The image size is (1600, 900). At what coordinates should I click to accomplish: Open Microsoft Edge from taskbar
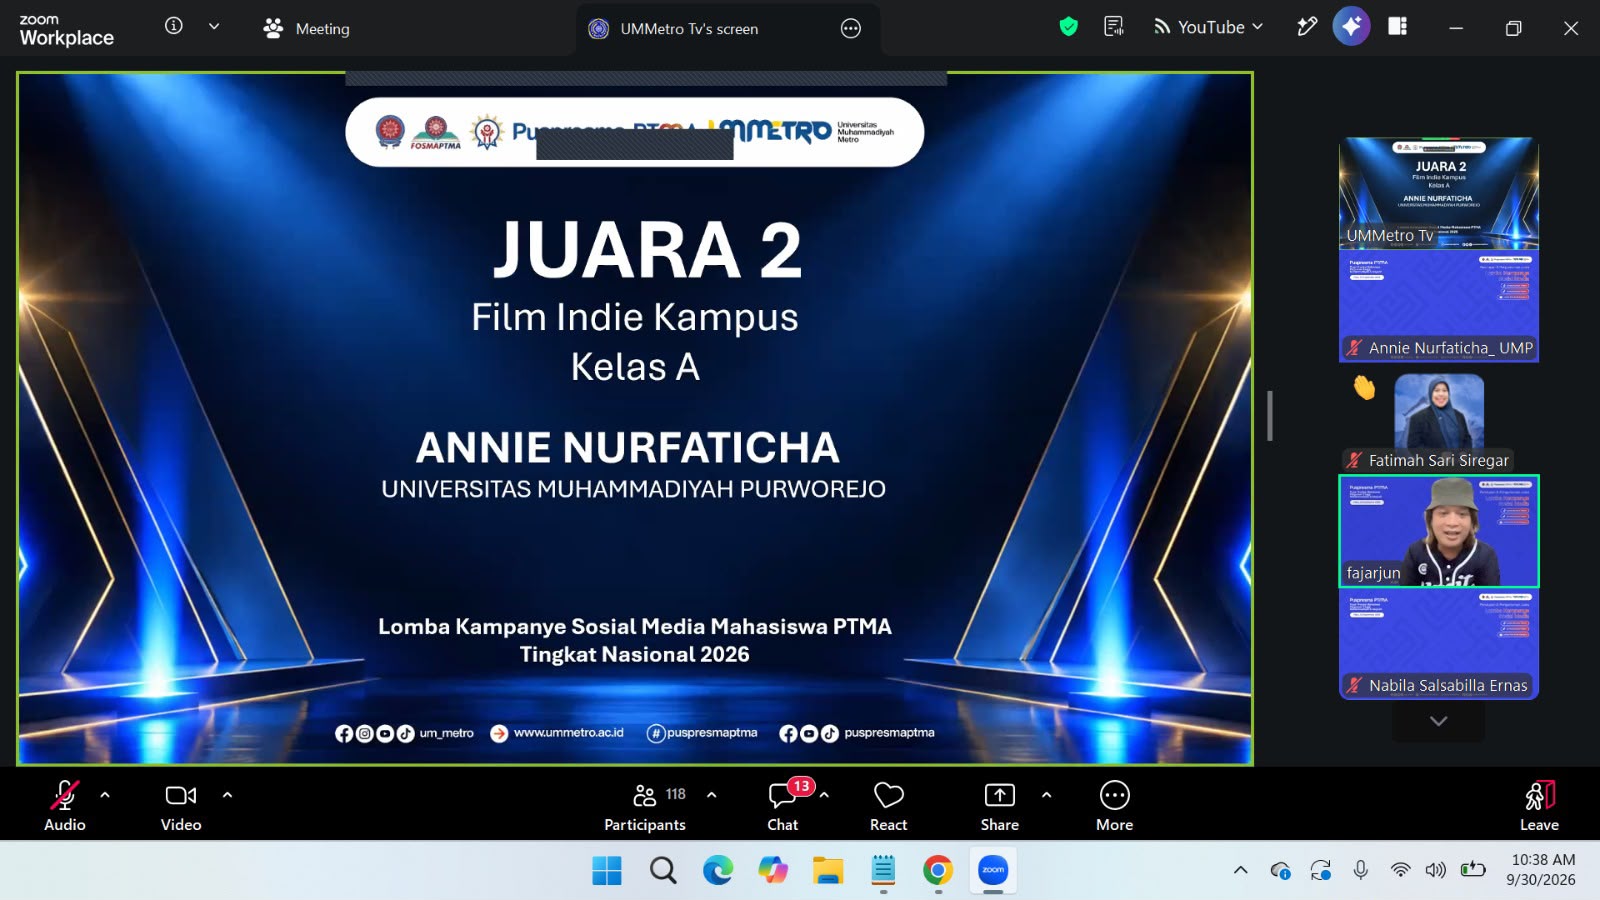718,871
